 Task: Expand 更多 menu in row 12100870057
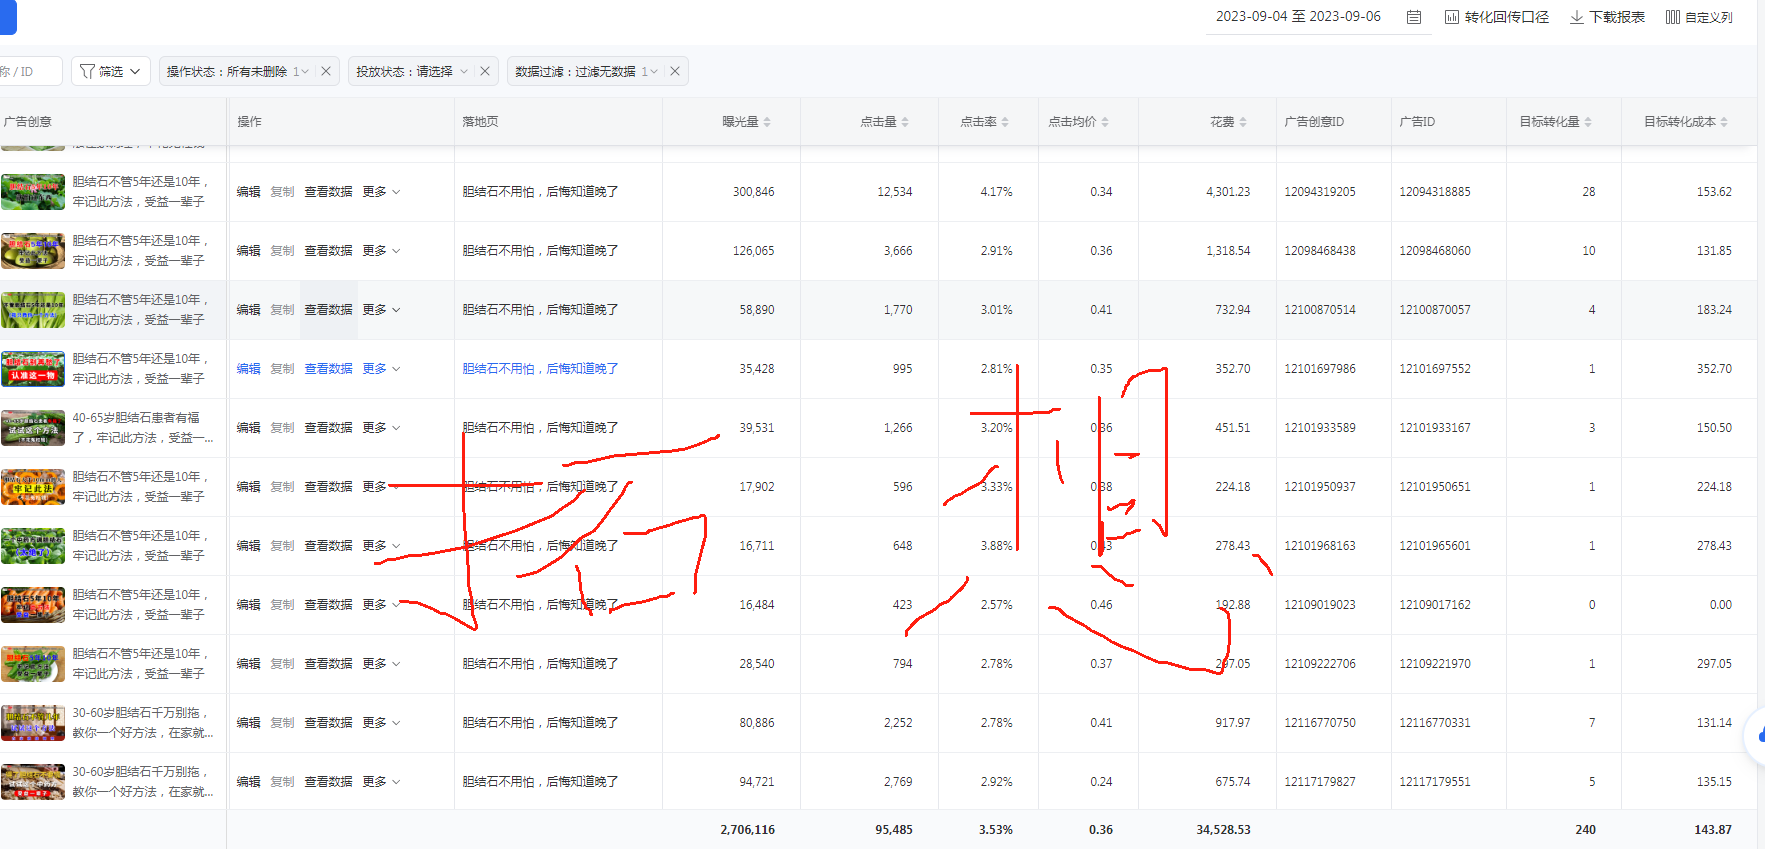pyautogui.click(x=381, y=310)
